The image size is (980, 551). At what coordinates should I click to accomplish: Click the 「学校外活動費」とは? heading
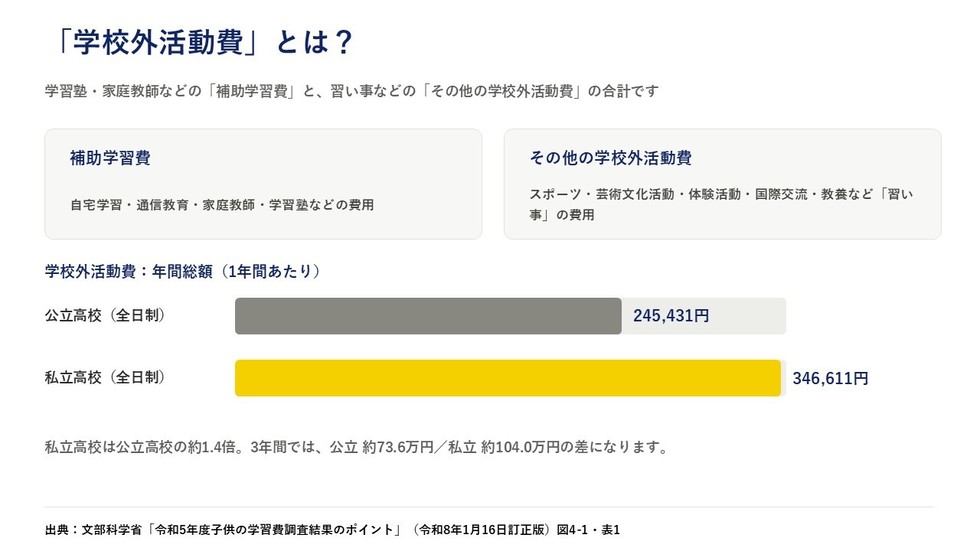tap(202, 42)
